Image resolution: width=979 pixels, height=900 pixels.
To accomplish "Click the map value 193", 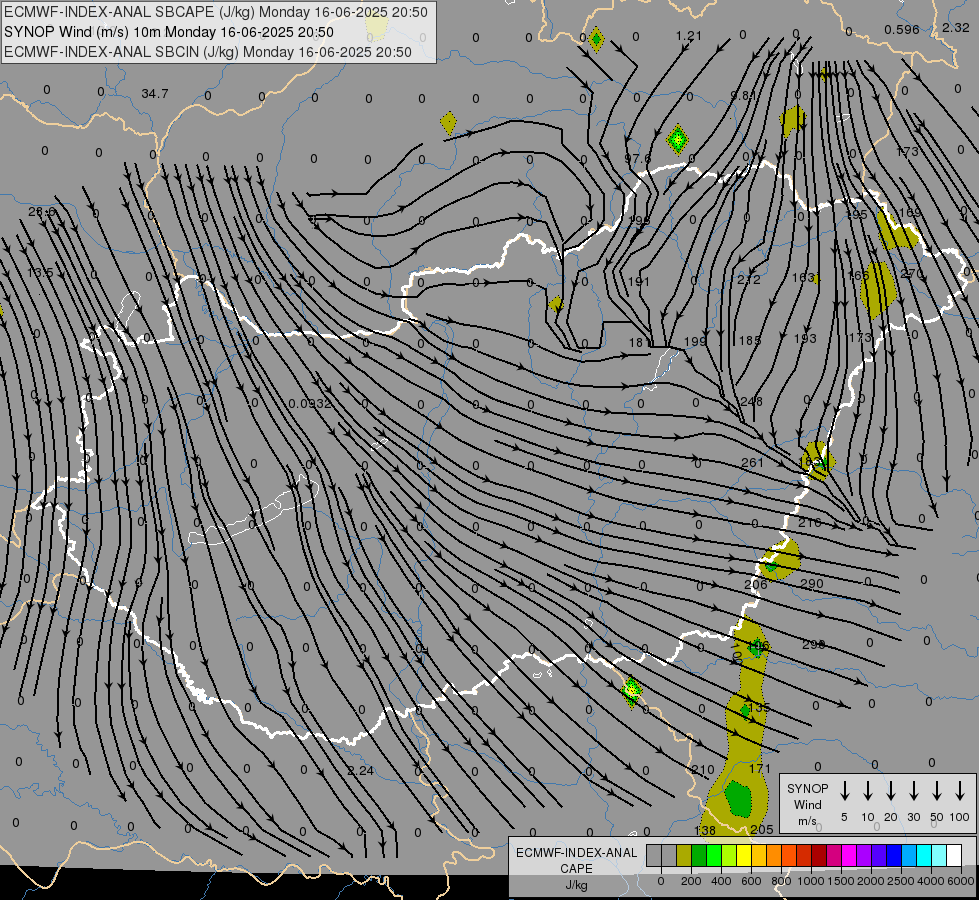I will pyautogui.click(x=805, y=338).
